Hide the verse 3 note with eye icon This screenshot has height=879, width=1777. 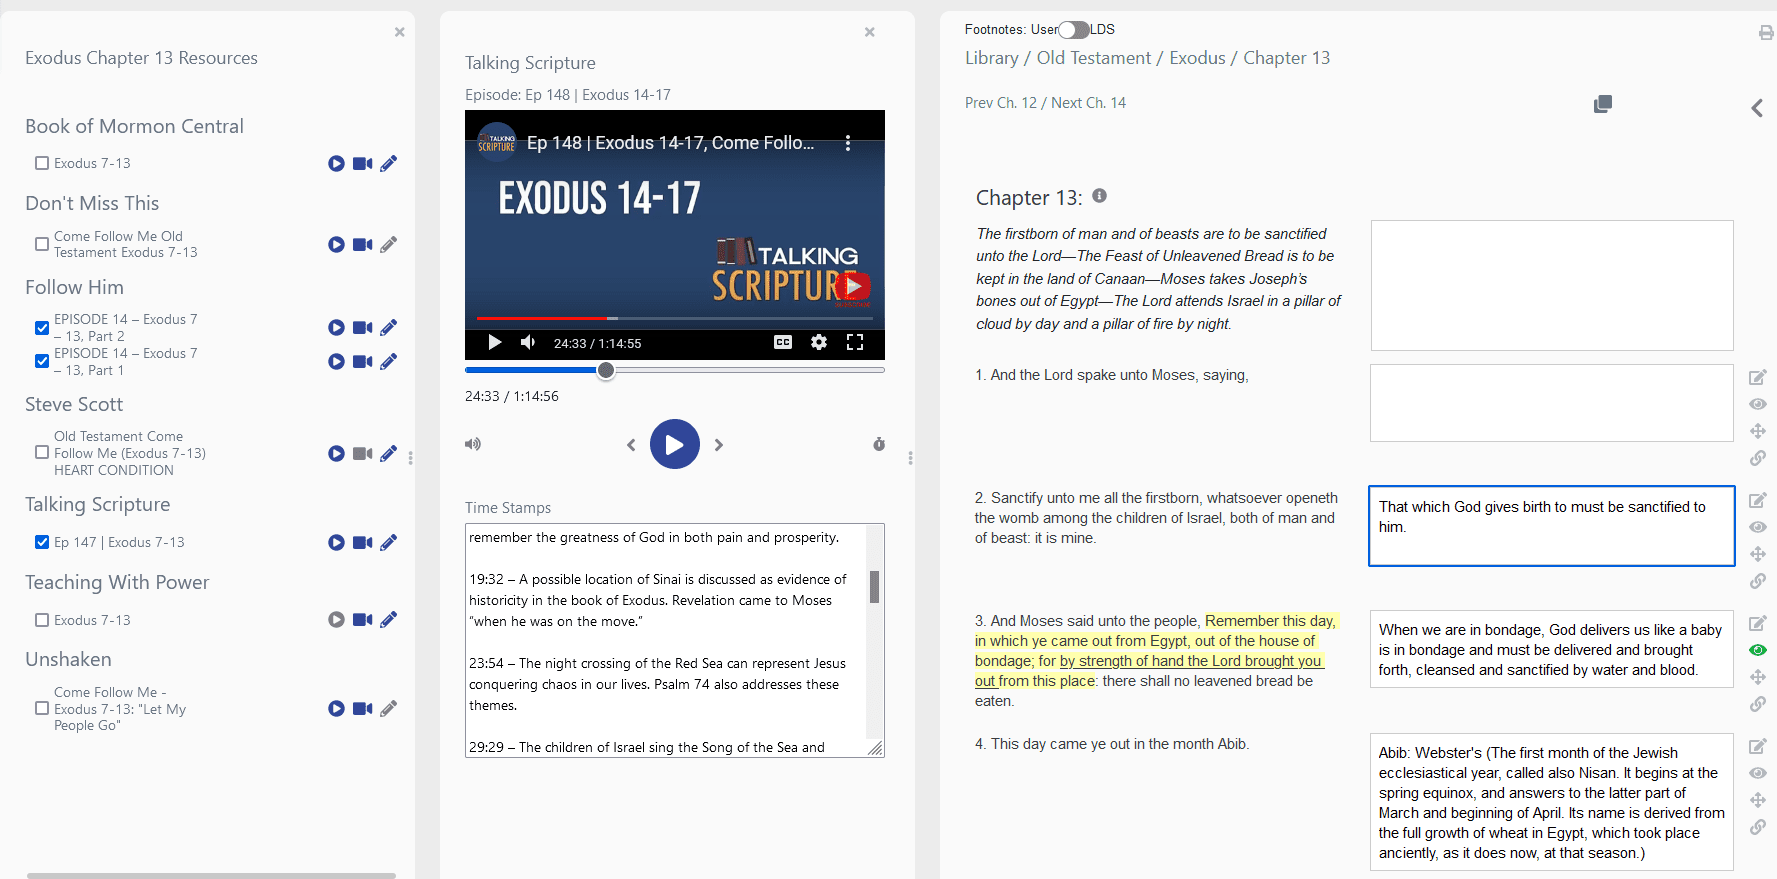[1757, 650]
